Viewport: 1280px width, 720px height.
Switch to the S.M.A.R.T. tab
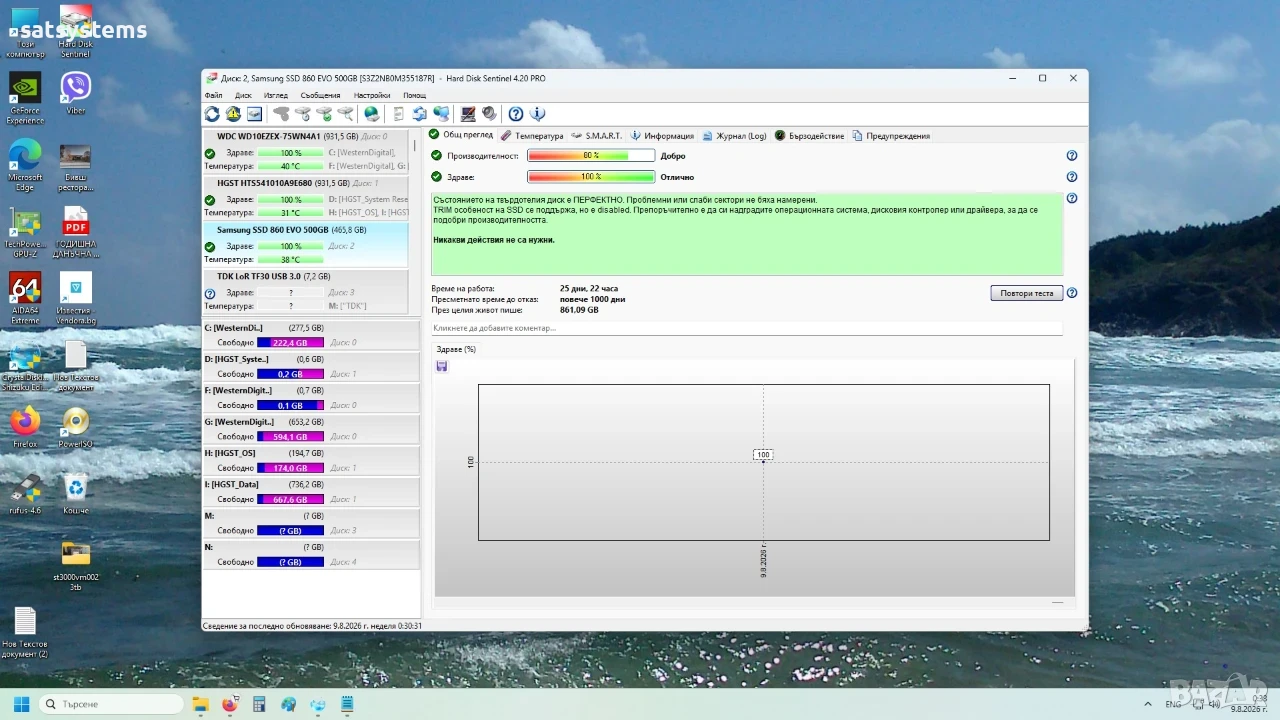click(596, 136)
